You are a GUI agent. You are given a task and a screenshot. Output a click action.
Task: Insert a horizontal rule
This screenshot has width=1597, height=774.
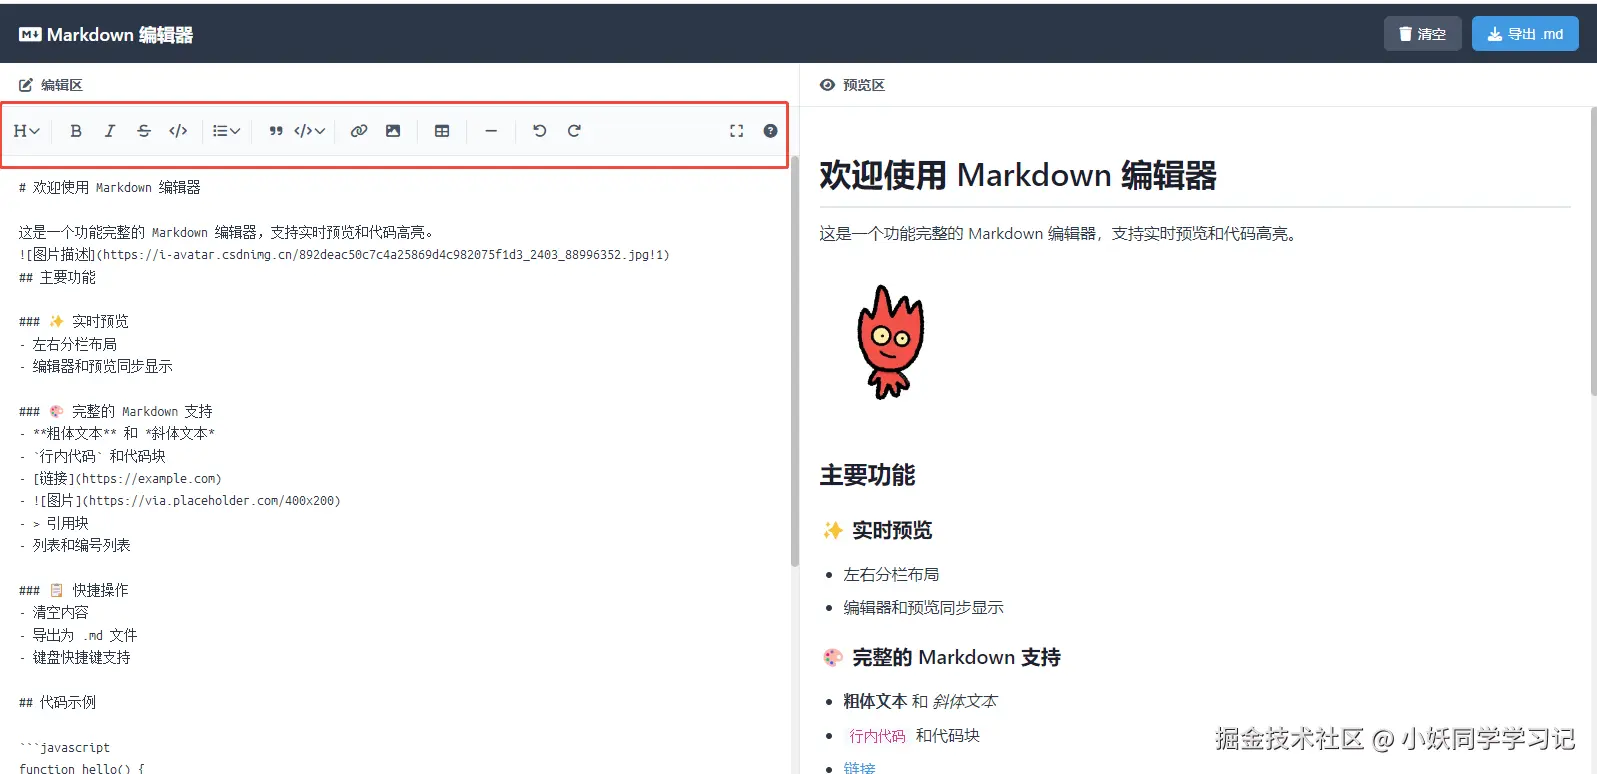491,131
